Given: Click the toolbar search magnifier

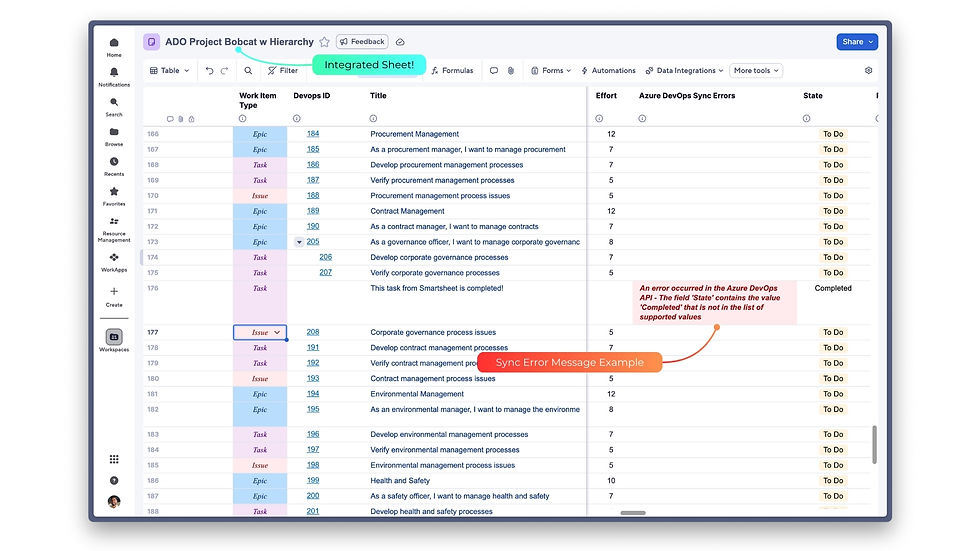Looking at the screenshot, I should (x=248, y=71).
